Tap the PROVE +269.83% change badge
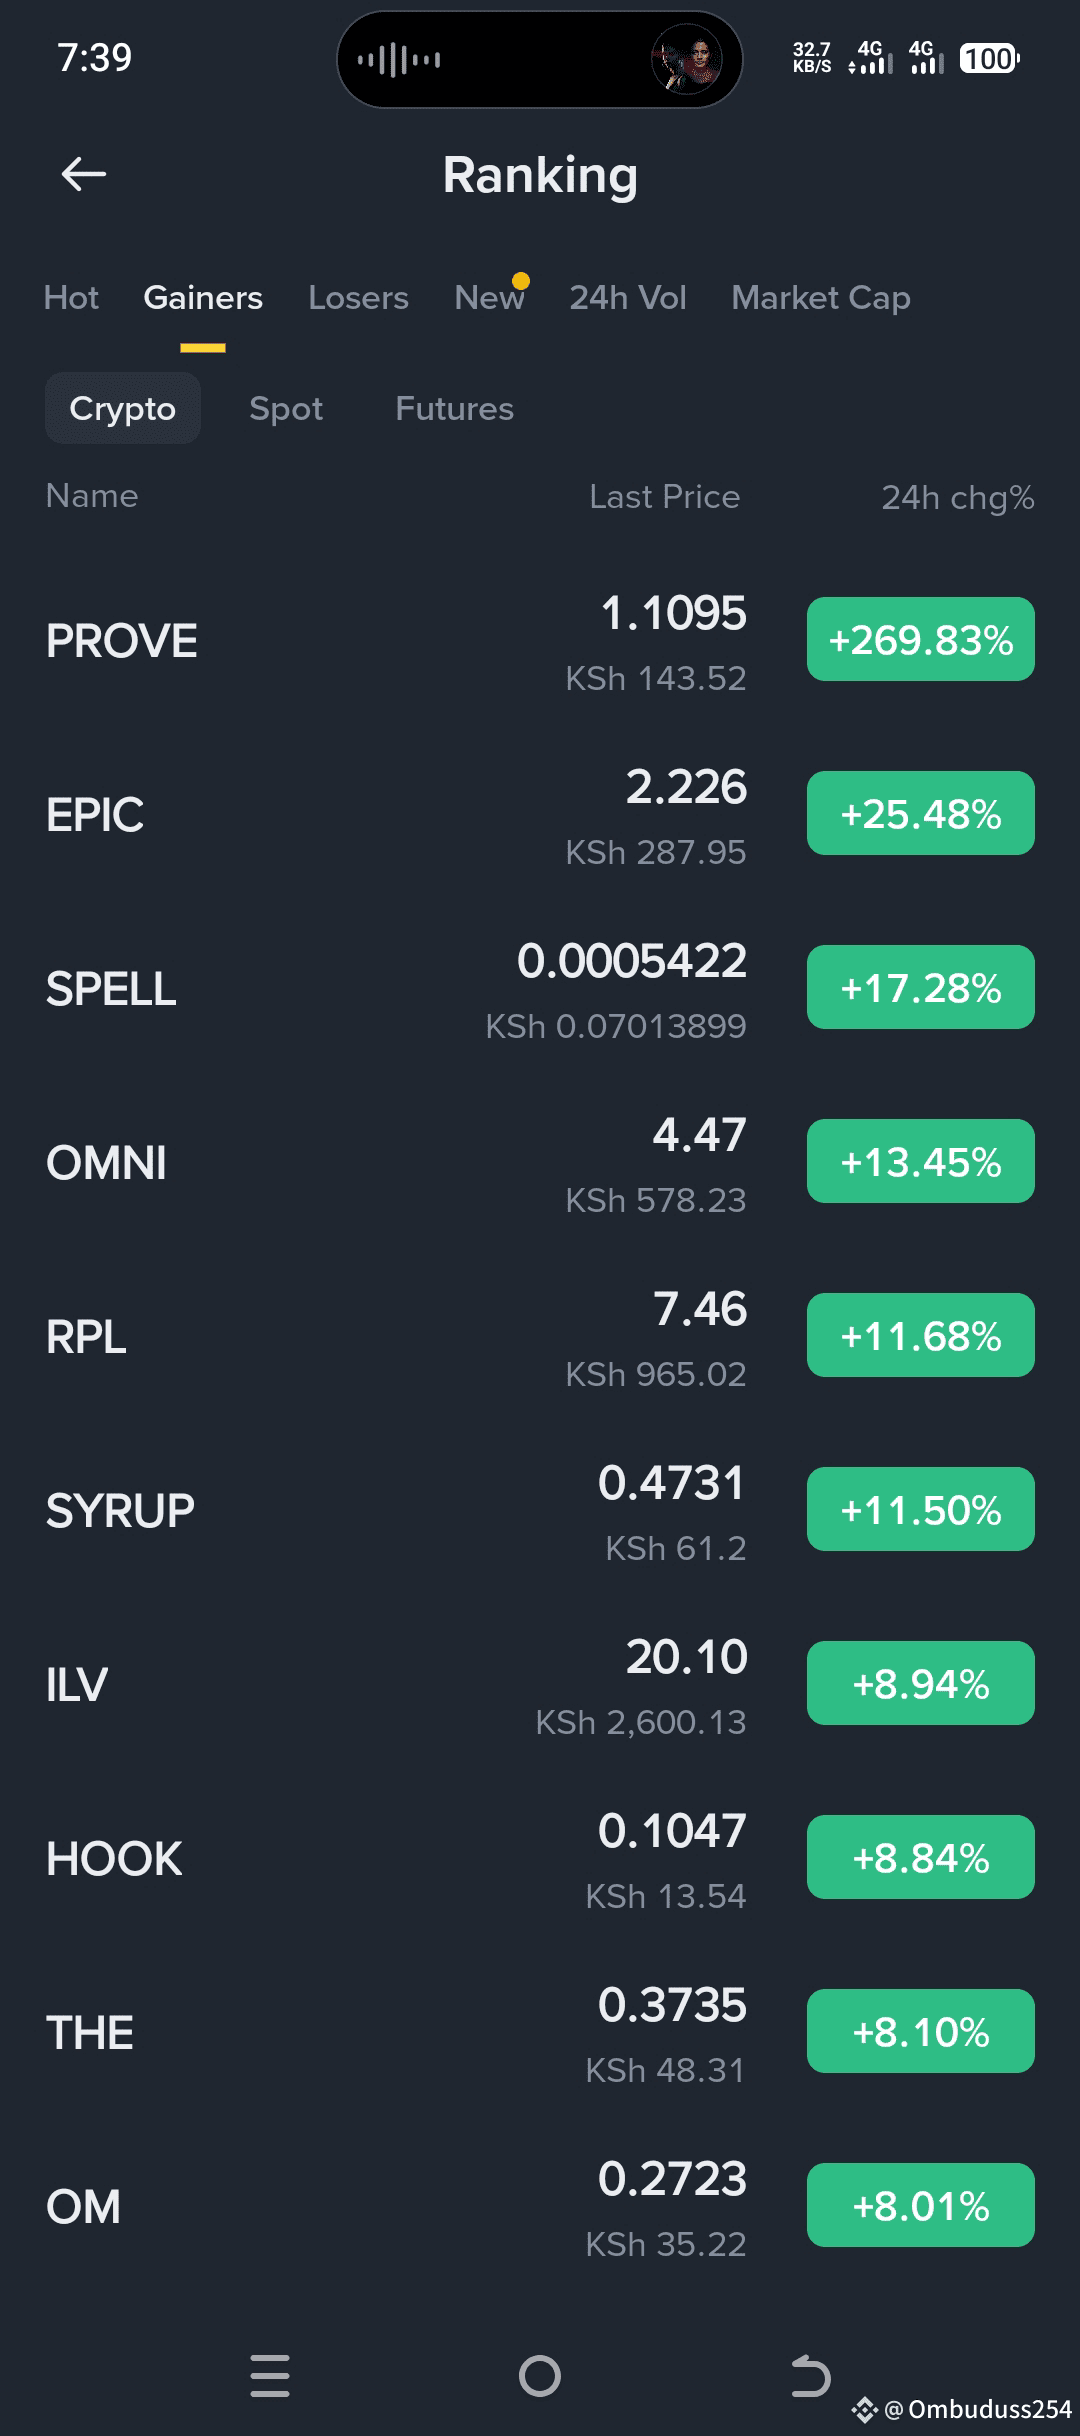This screenshot has height=2436, width=1080. (x=921, y=639)
